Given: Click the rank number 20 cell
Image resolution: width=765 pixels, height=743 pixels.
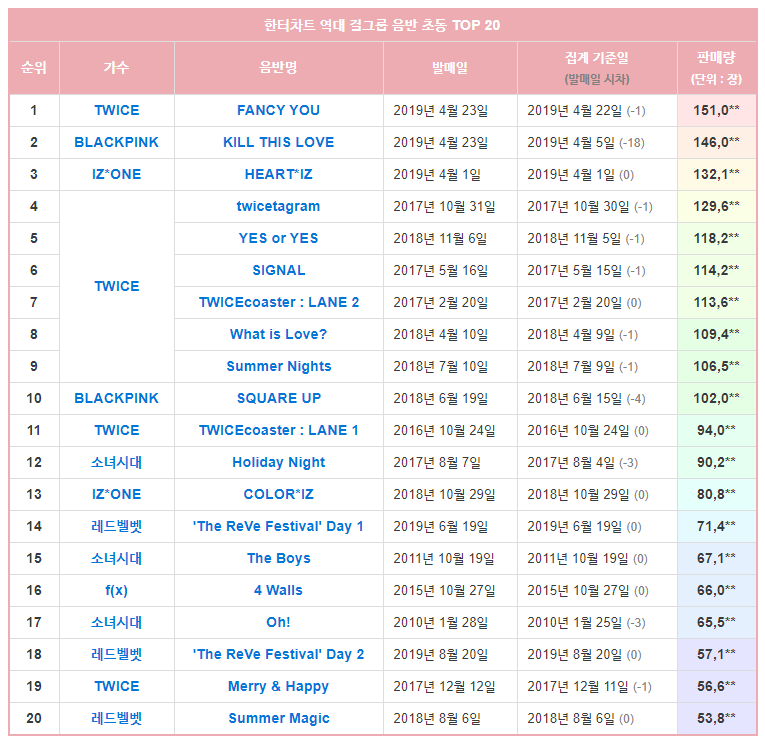Looking at the screenshot, I should pos(34,718).
